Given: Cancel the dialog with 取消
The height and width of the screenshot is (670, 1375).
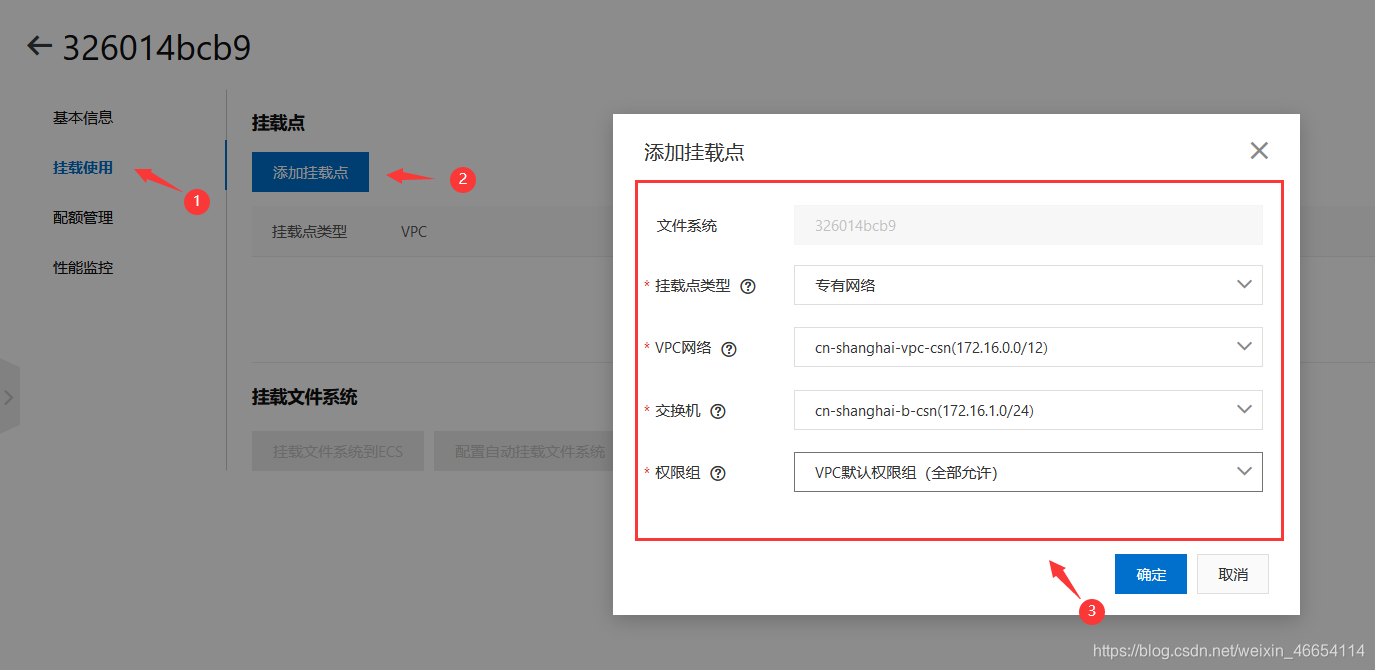Looking at the screenshot, I should click(1233, 574).
